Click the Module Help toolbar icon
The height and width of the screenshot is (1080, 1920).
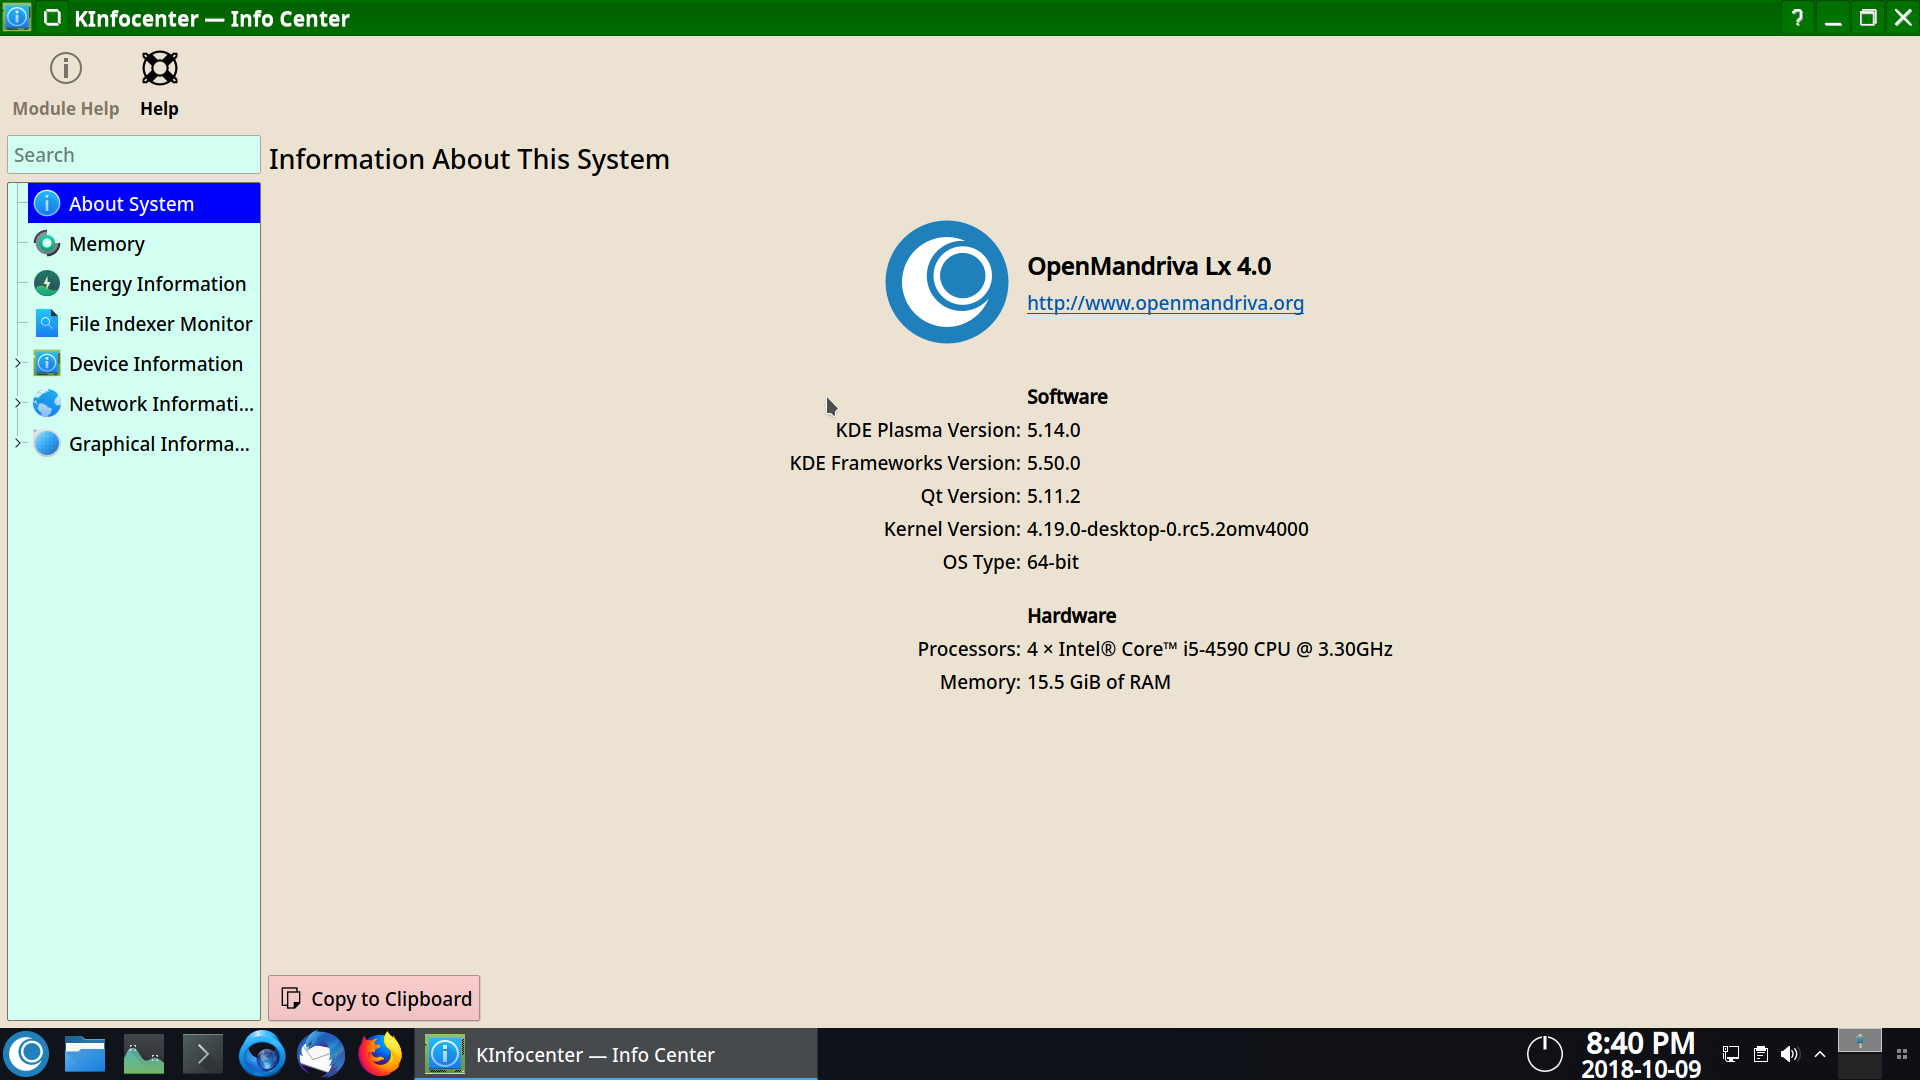coord(66,84)
